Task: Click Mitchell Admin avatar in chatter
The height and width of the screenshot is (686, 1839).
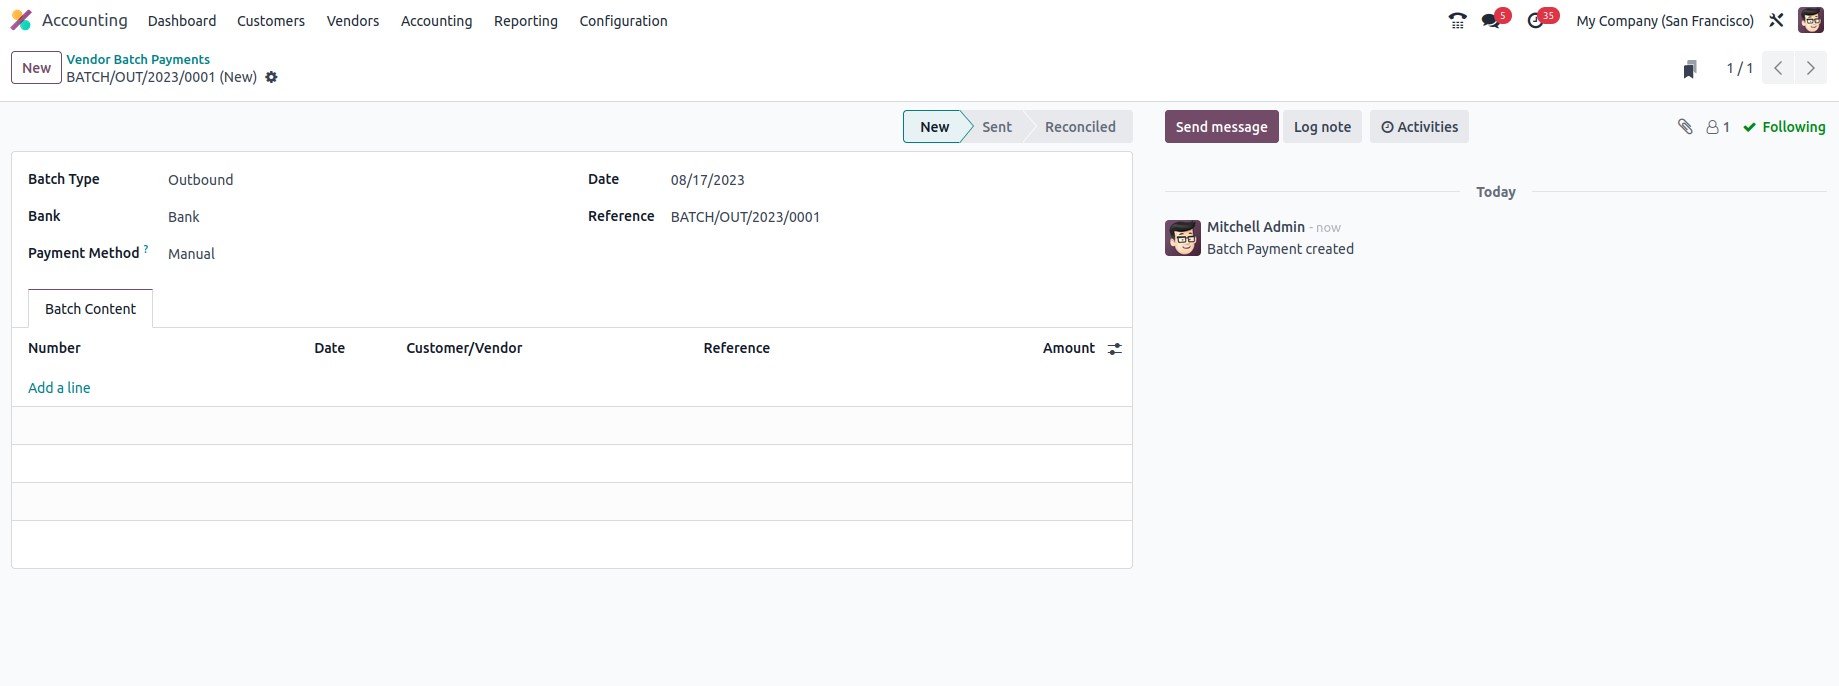Action: [1183, 238]
